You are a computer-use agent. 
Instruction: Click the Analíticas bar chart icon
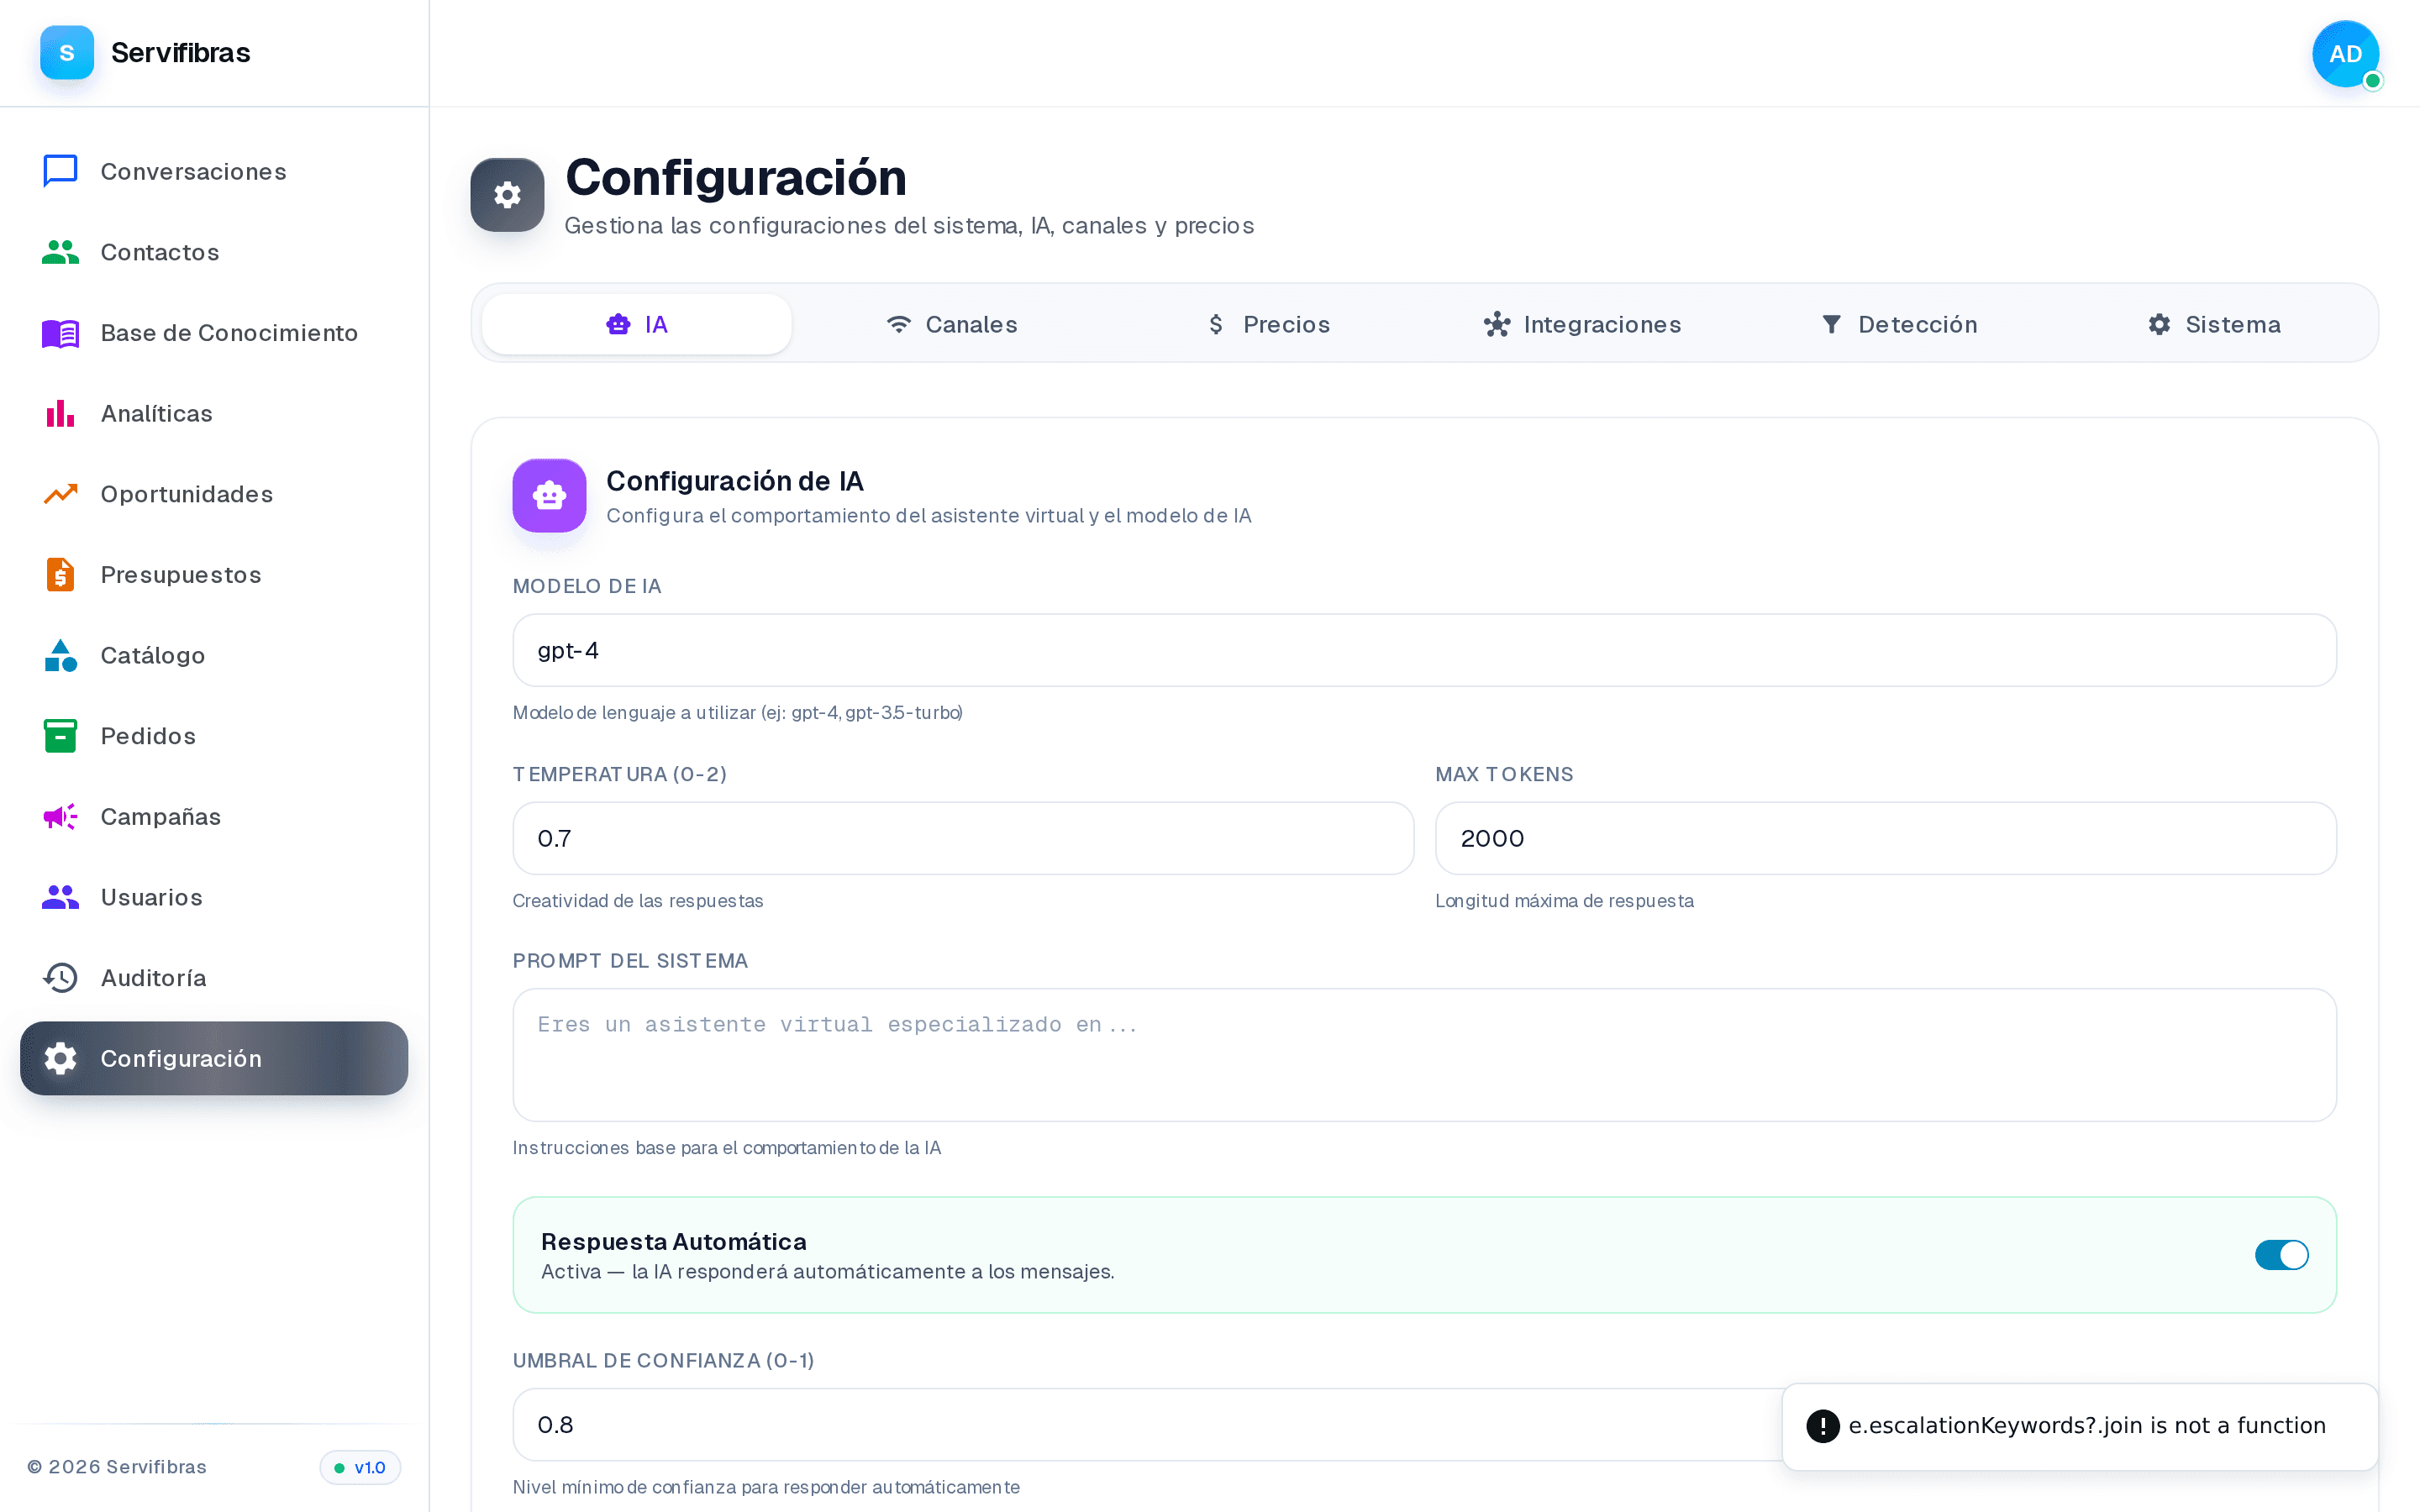click(x=60, y=413)
